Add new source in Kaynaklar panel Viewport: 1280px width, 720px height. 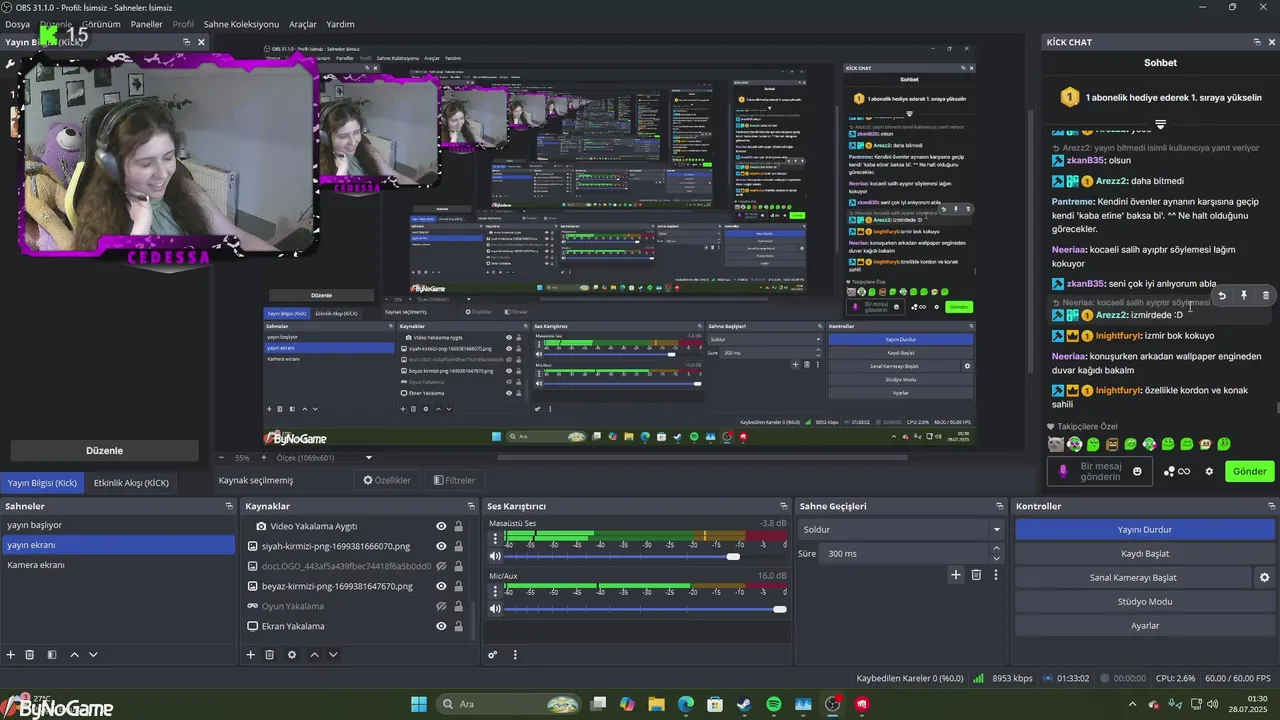251,655
